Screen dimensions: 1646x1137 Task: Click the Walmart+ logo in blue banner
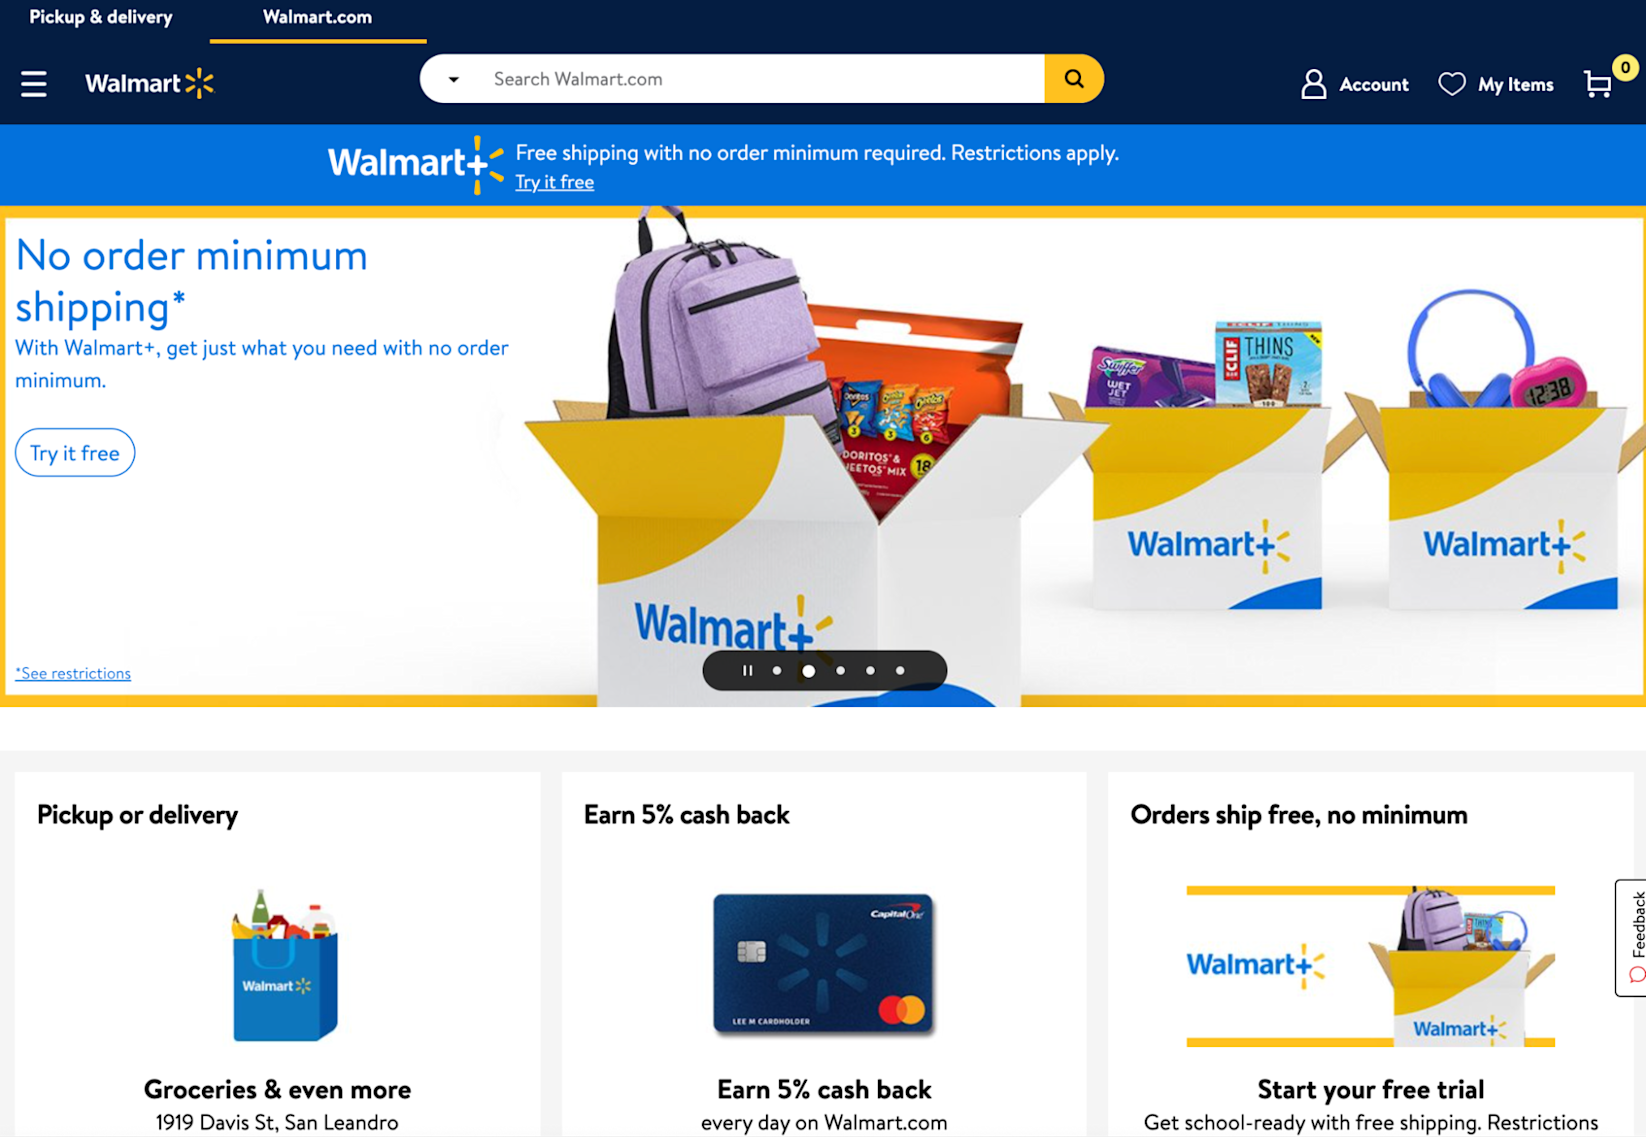click(x=415, y=164)
